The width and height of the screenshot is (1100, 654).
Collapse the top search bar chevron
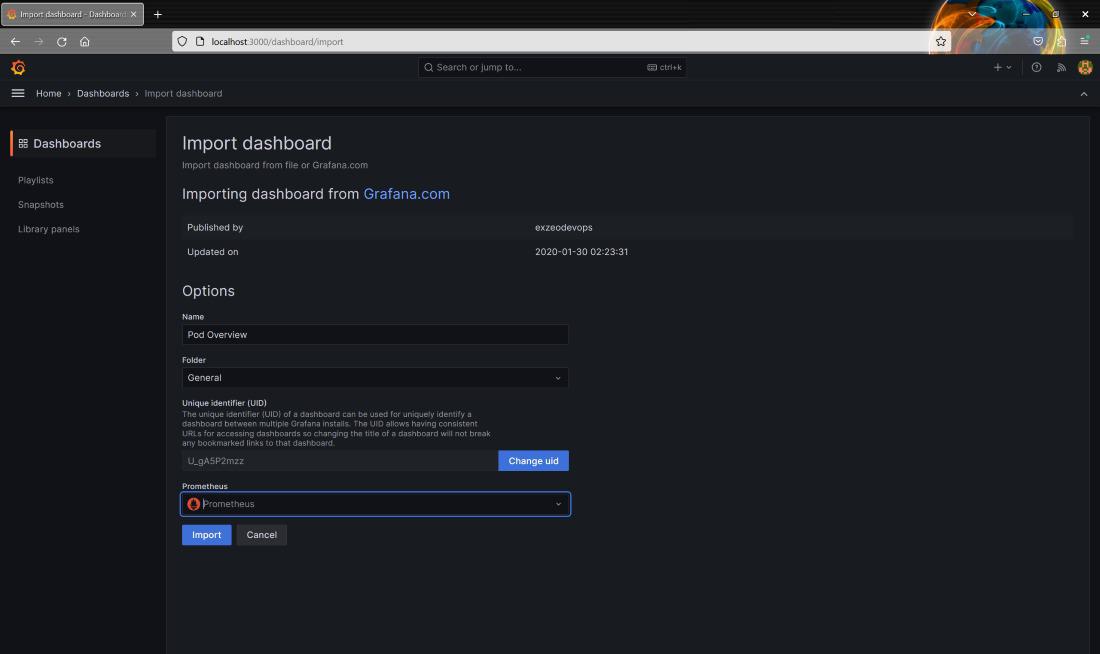point(1084,93)
